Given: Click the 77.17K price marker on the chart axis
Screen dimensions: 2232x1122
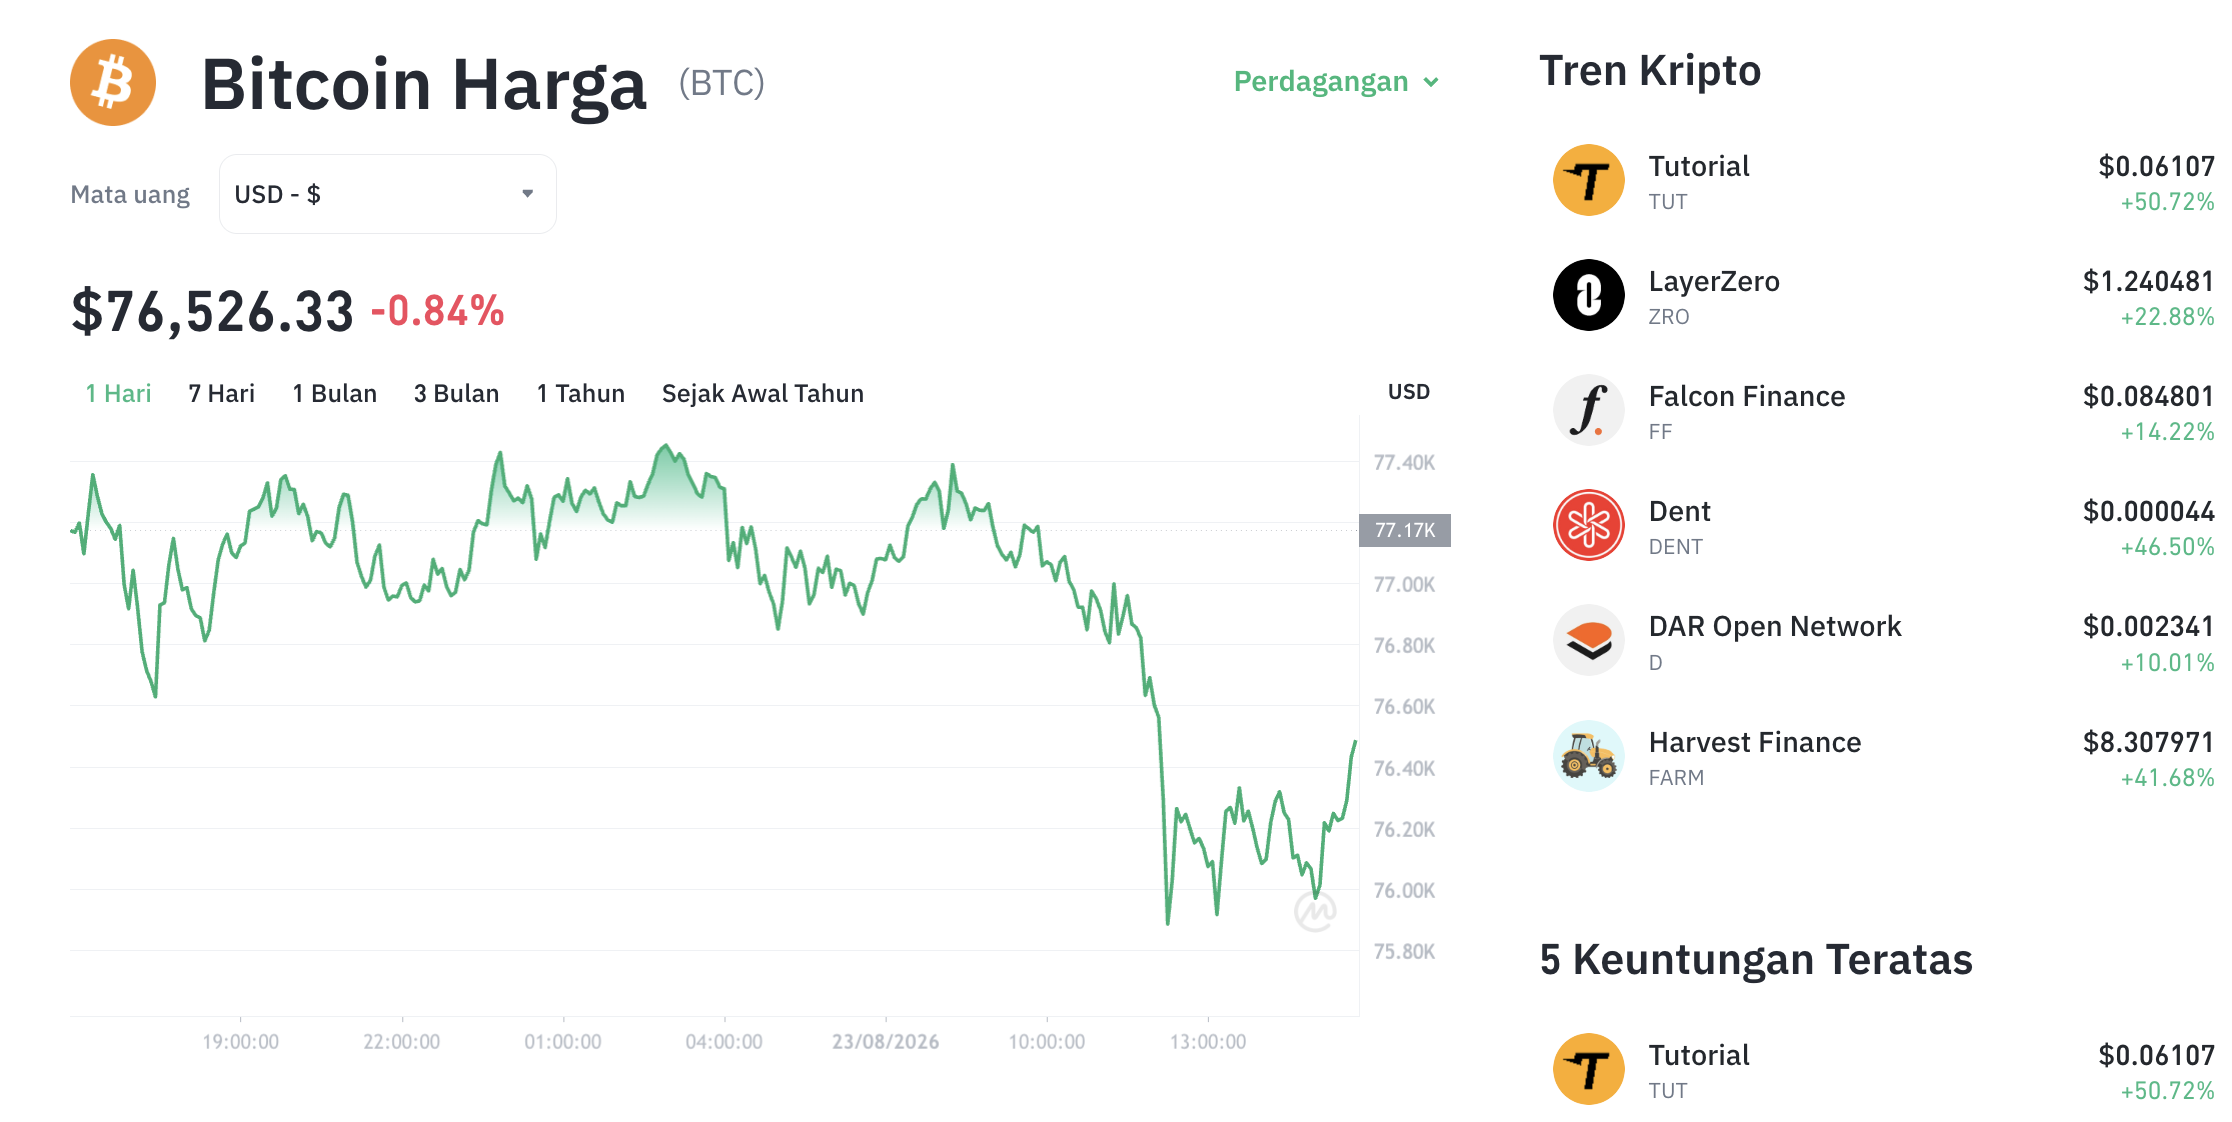Looking at the screenshot, I should 1404,530.
